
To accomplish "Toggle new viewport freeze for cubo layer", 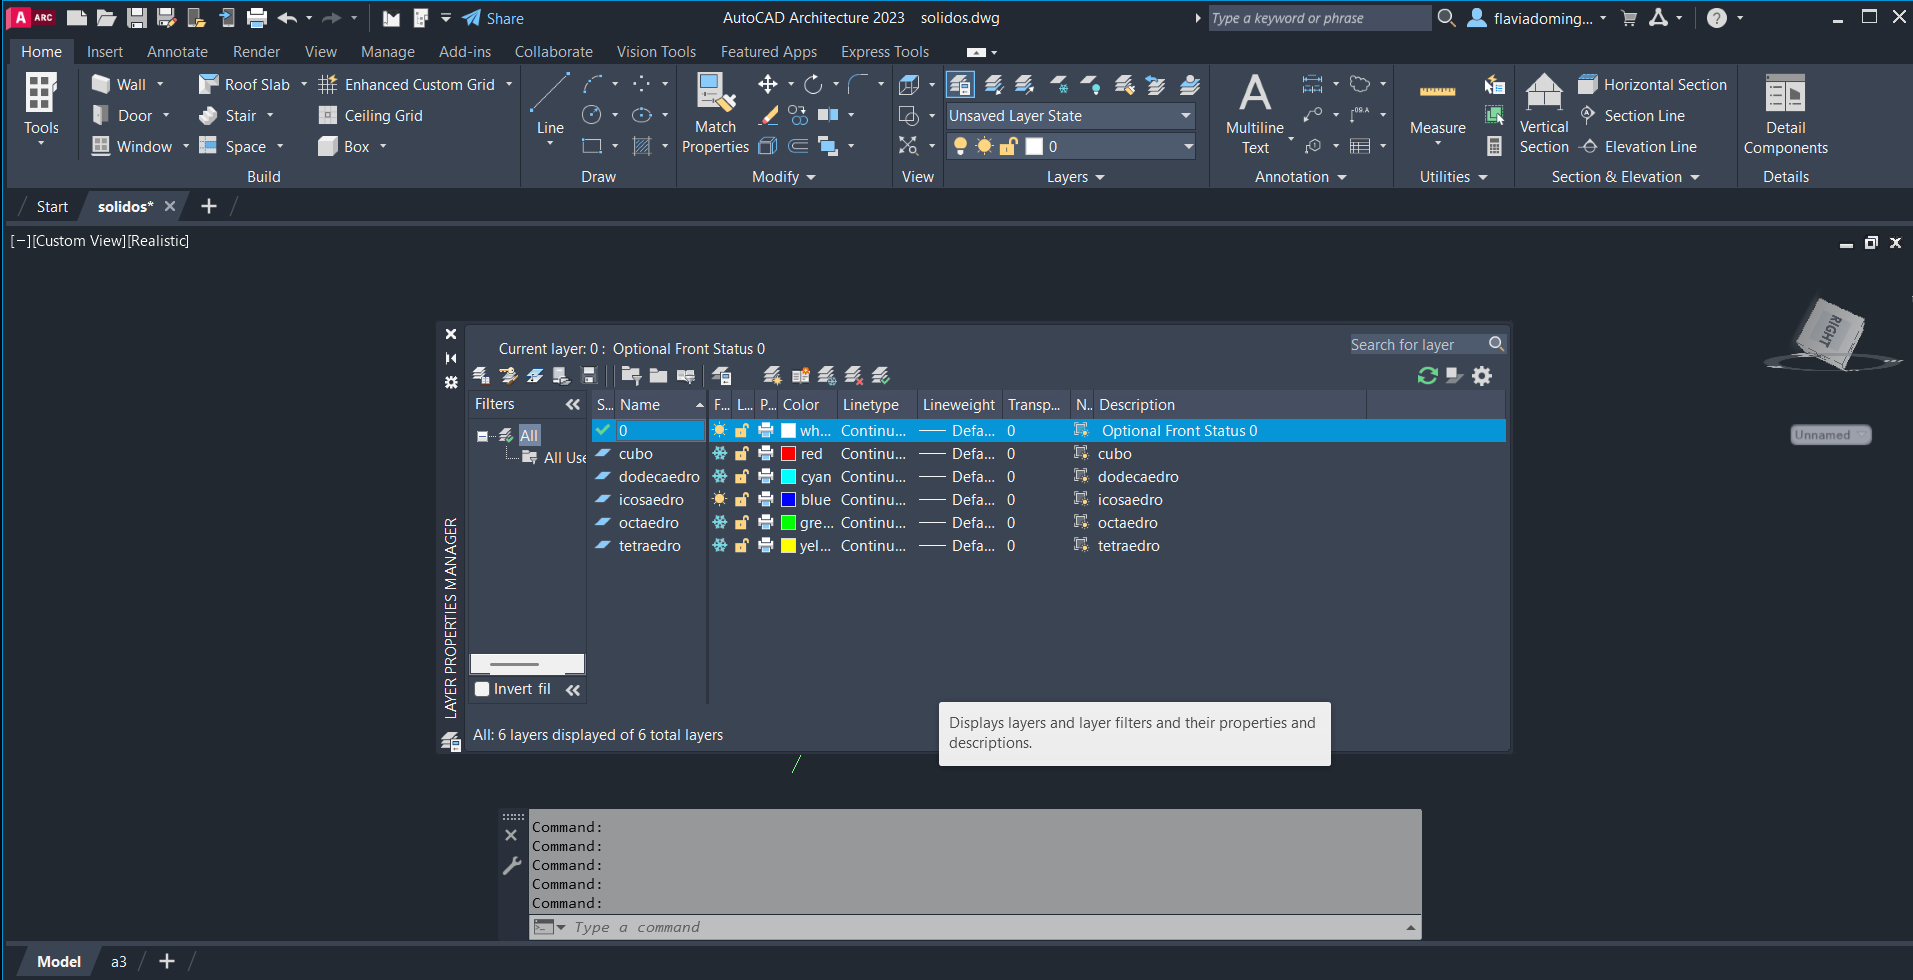I will (1081, 454).
